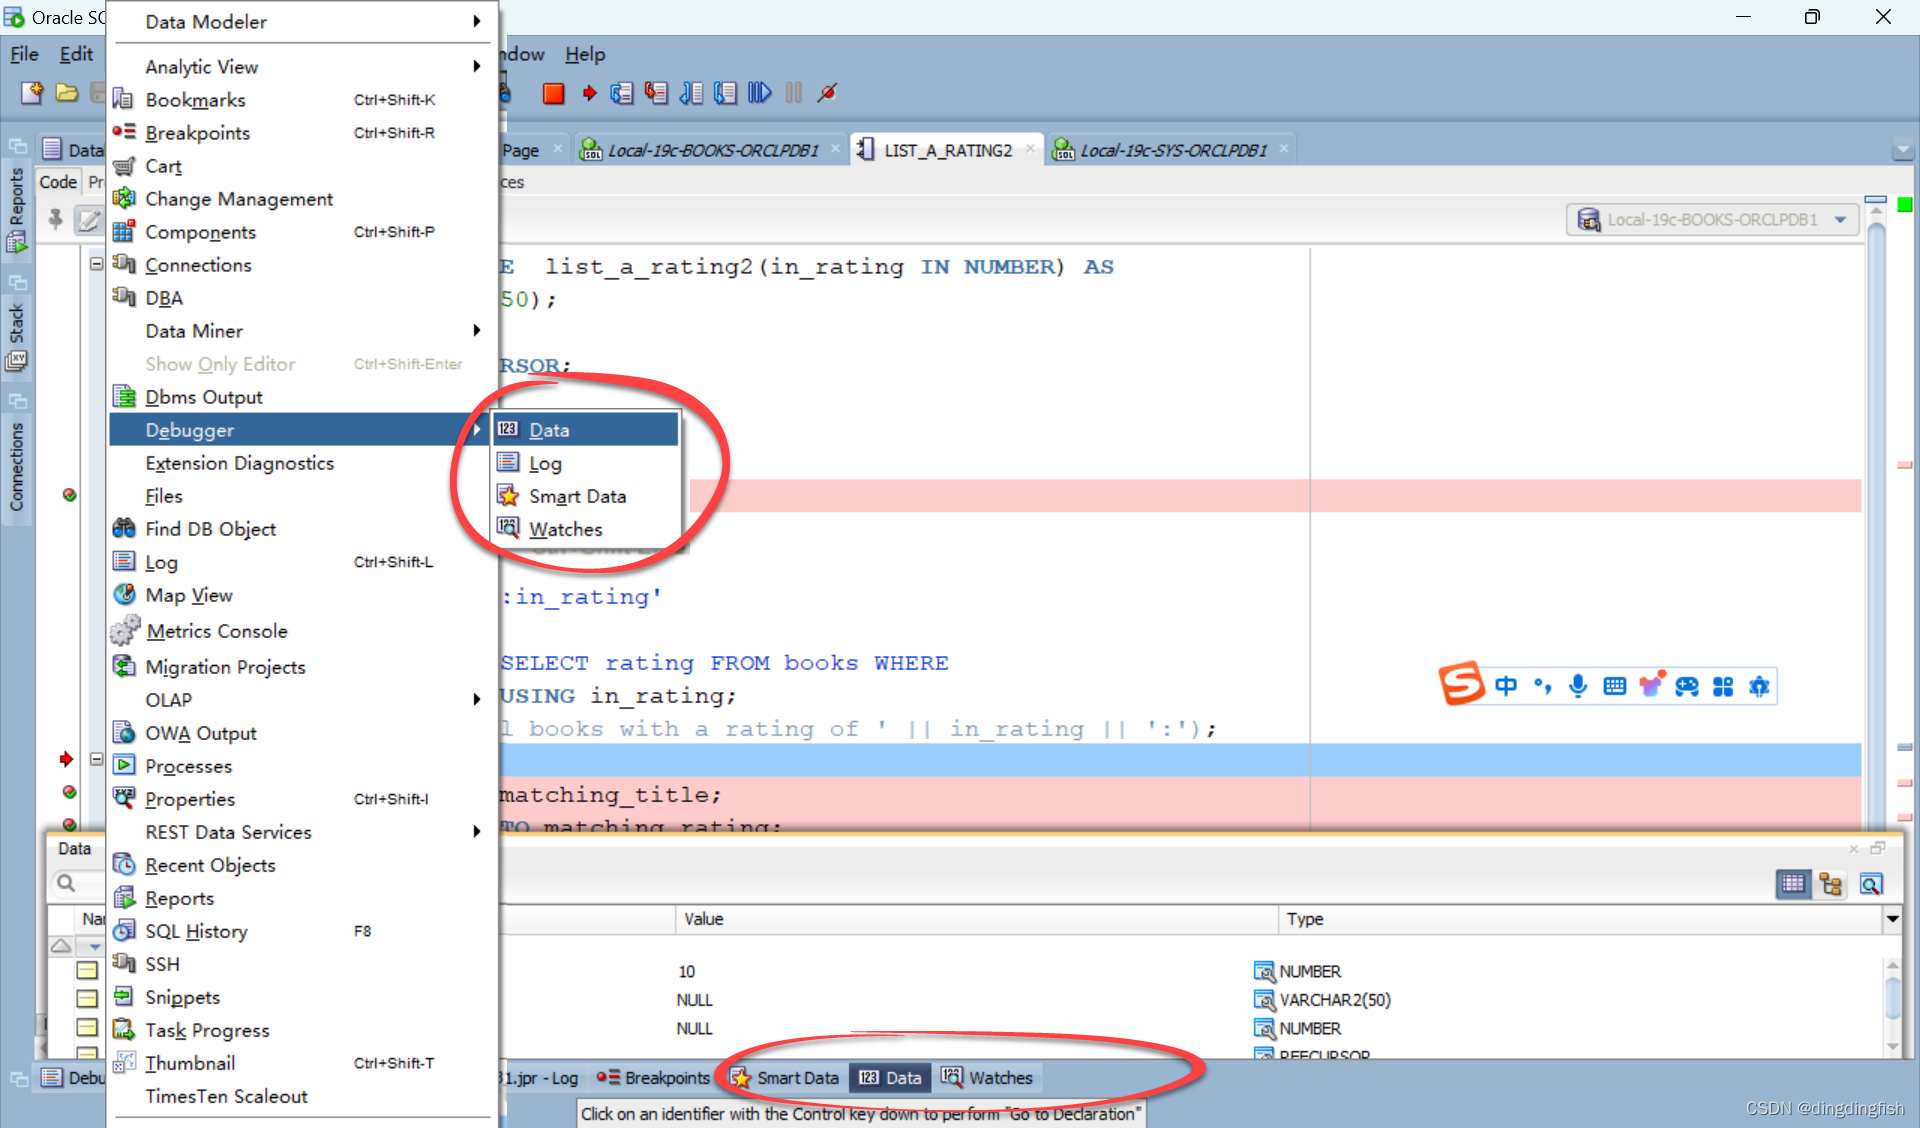Expand the Data Modeler submenu
1920x1128 pixels.
205,21
